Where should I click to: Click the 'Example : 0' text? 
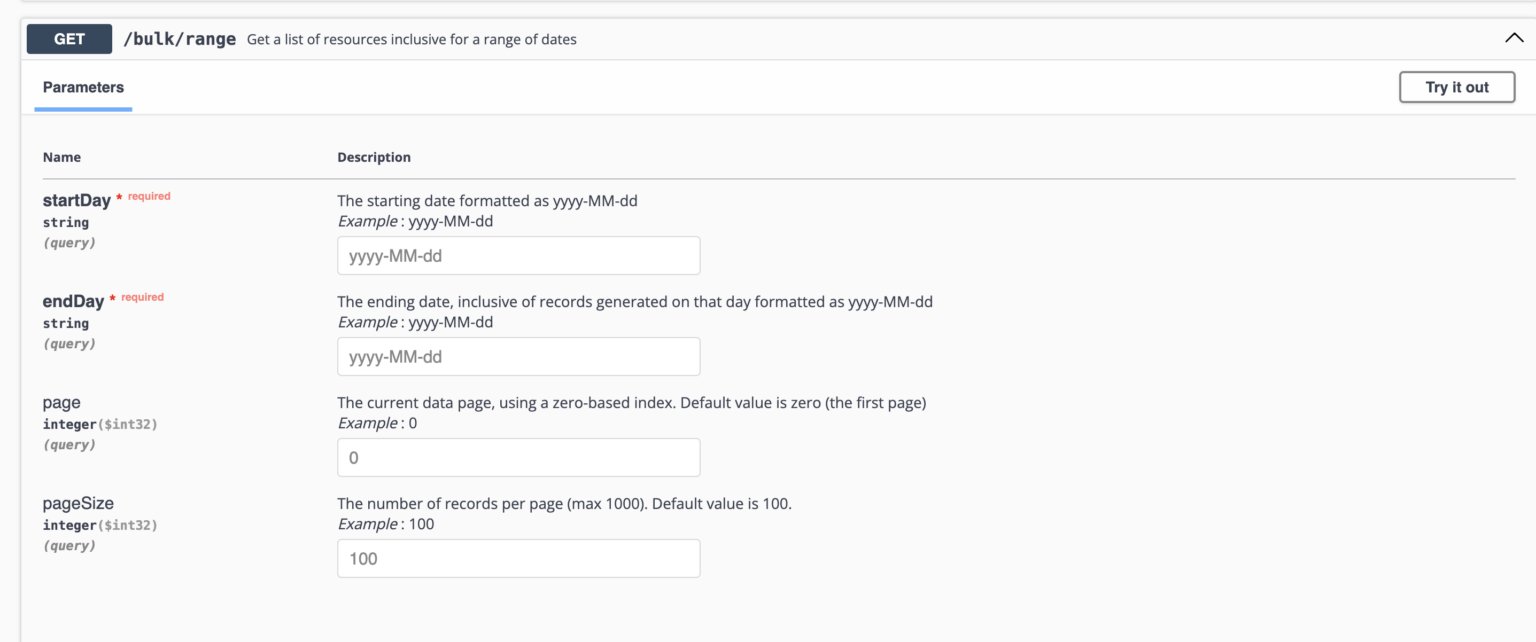378,423
